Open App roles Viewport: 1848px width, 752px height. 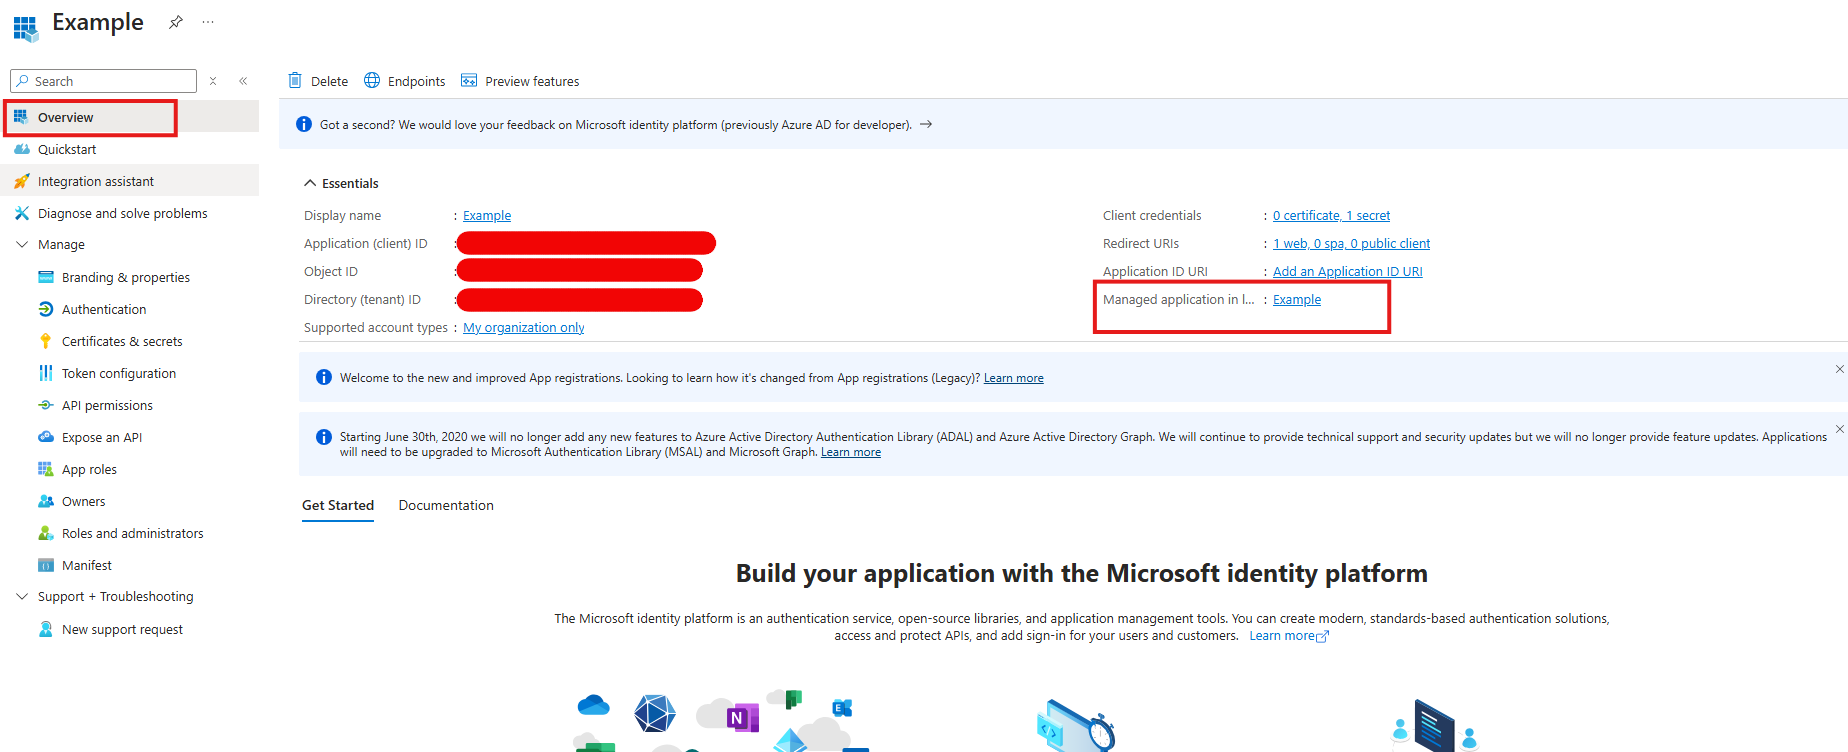tap(89, 469)
